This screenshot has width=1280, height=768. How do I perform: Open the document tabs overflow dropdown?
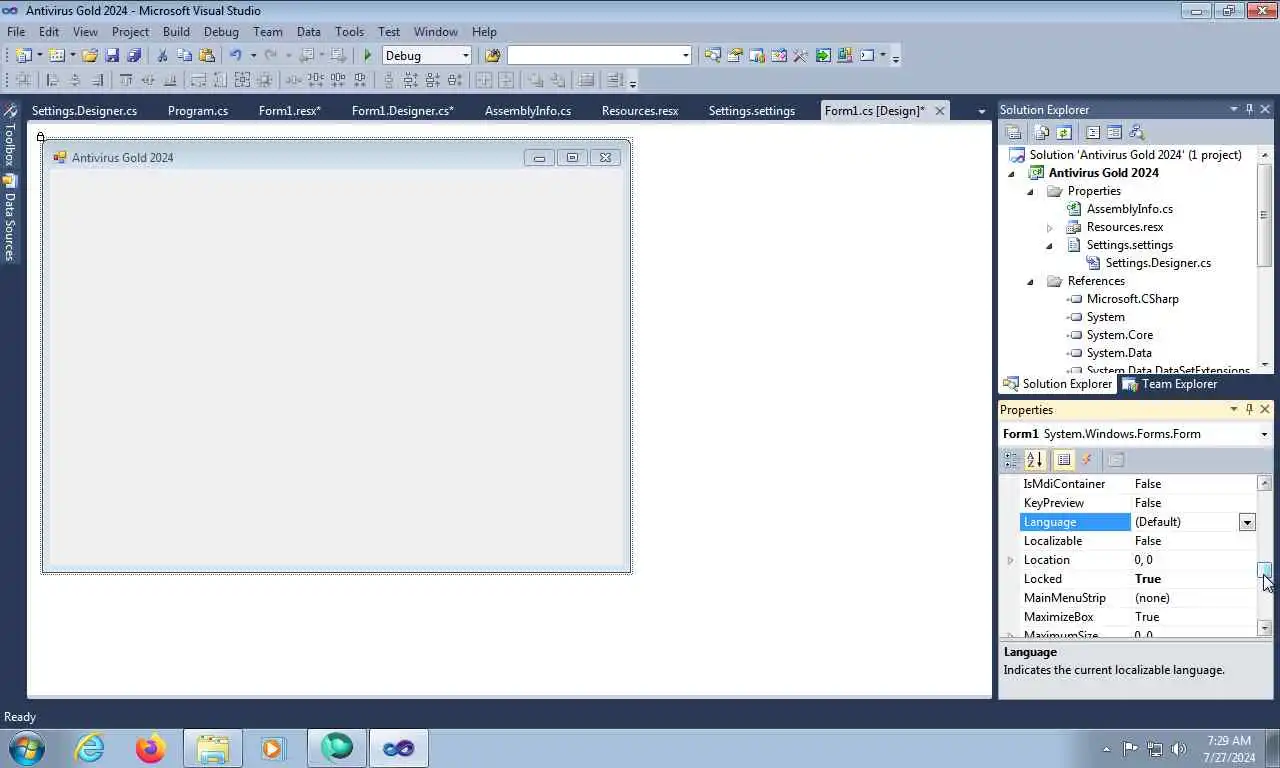tap(981, 111)
